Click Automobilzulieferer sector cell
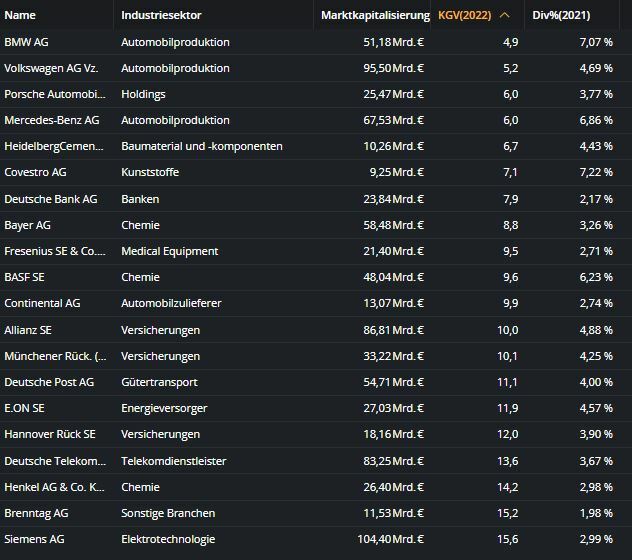632x560 pixels. point(171,303)
